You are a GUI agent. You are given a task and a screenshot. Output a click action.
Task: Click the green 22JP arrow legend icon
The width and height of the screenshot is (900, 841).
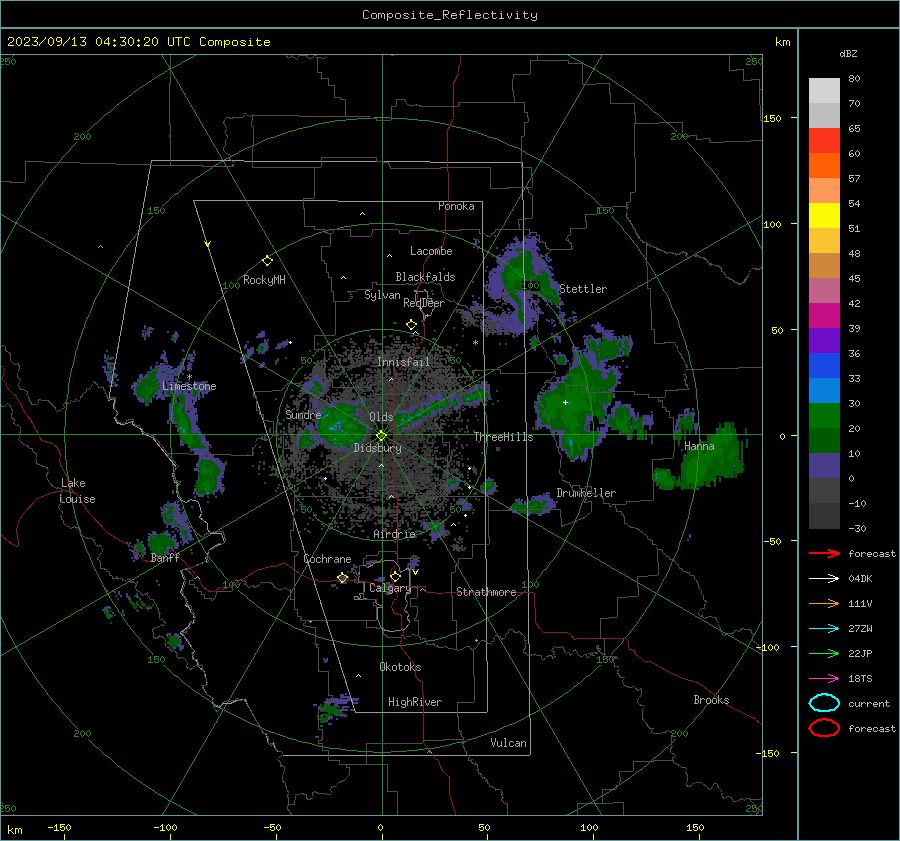pyautogui.click(x=824, y=653)
